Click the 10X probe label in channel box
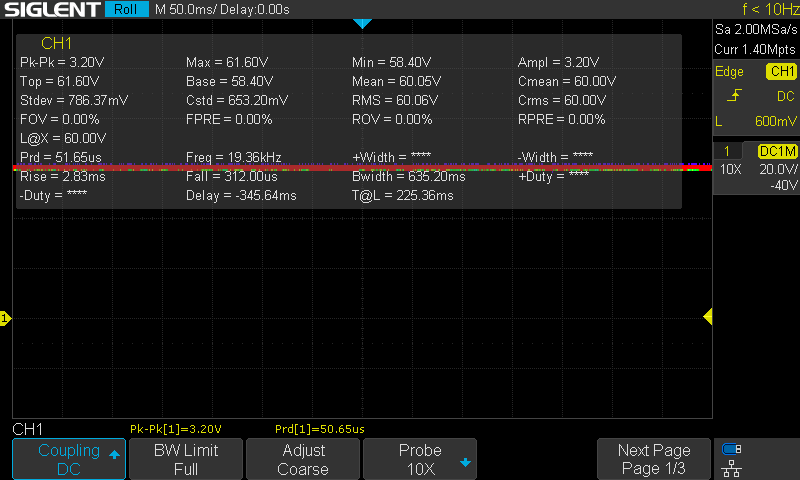 click(x=730, y=169)
